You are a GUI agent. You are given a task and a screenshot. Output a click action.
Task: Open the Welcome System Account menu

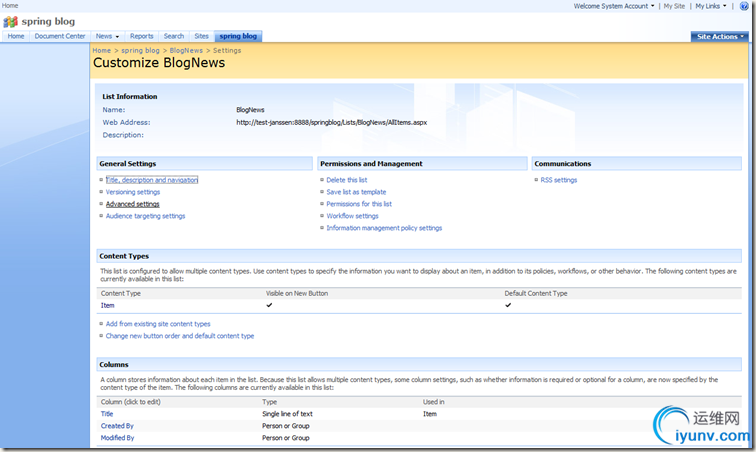(x=613, y=6)
